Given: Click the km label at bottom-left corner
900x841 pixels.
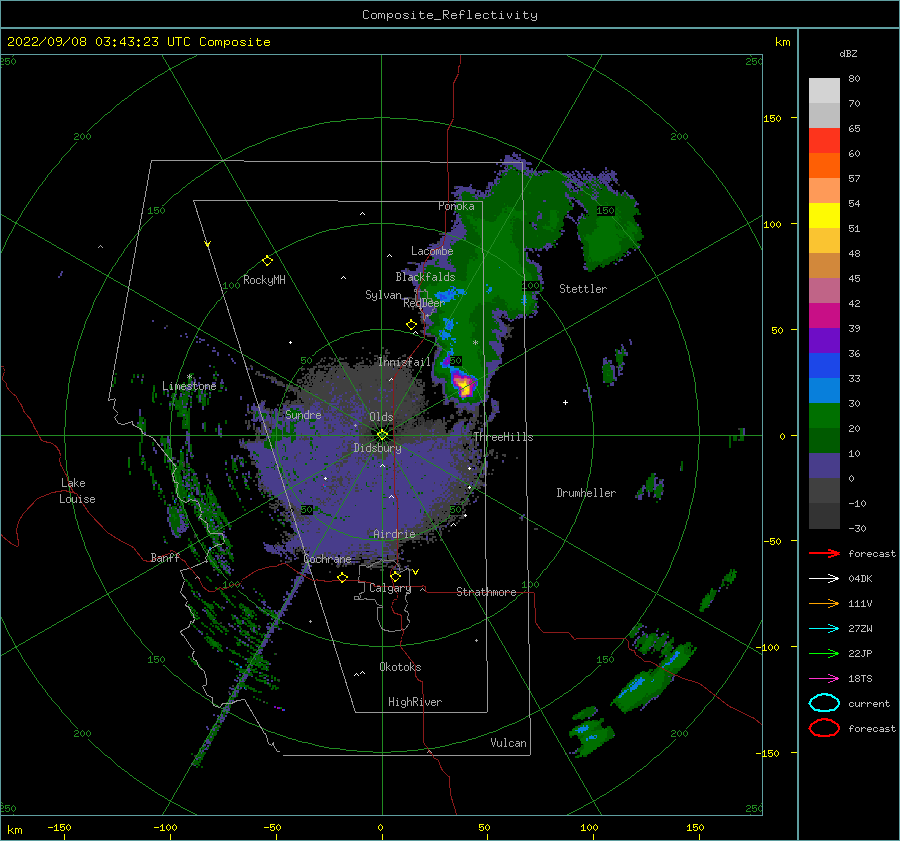Looking at the screenshot, I should click(14, 830).
